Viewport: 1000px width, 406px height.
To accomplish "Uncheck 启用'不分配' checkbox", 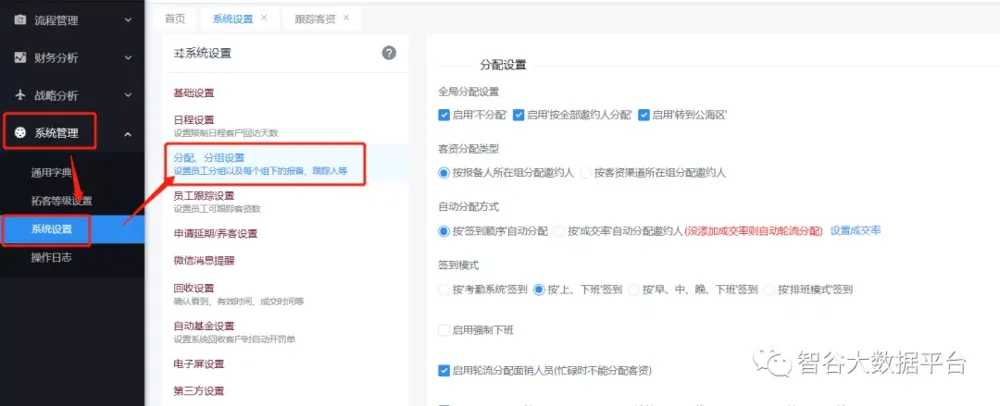I will coord(444,115).
